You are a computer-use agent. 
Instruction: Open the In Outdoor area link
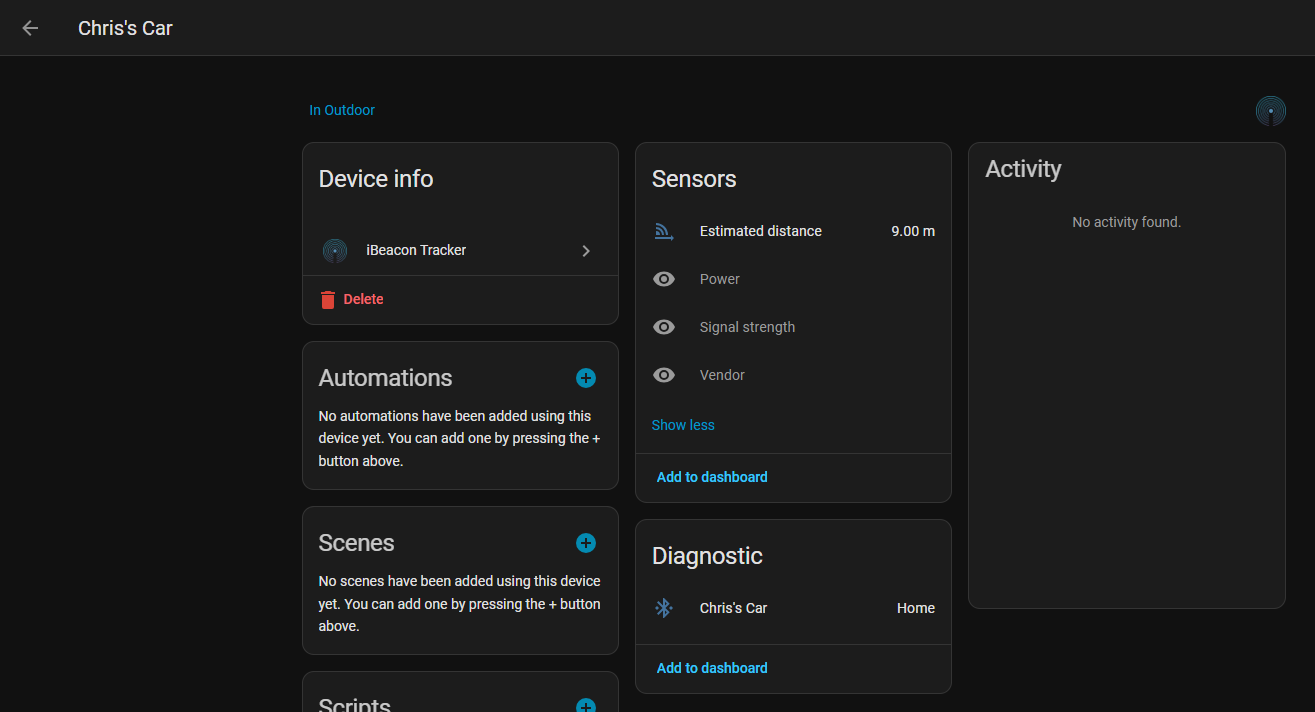[x=342, y=110]
